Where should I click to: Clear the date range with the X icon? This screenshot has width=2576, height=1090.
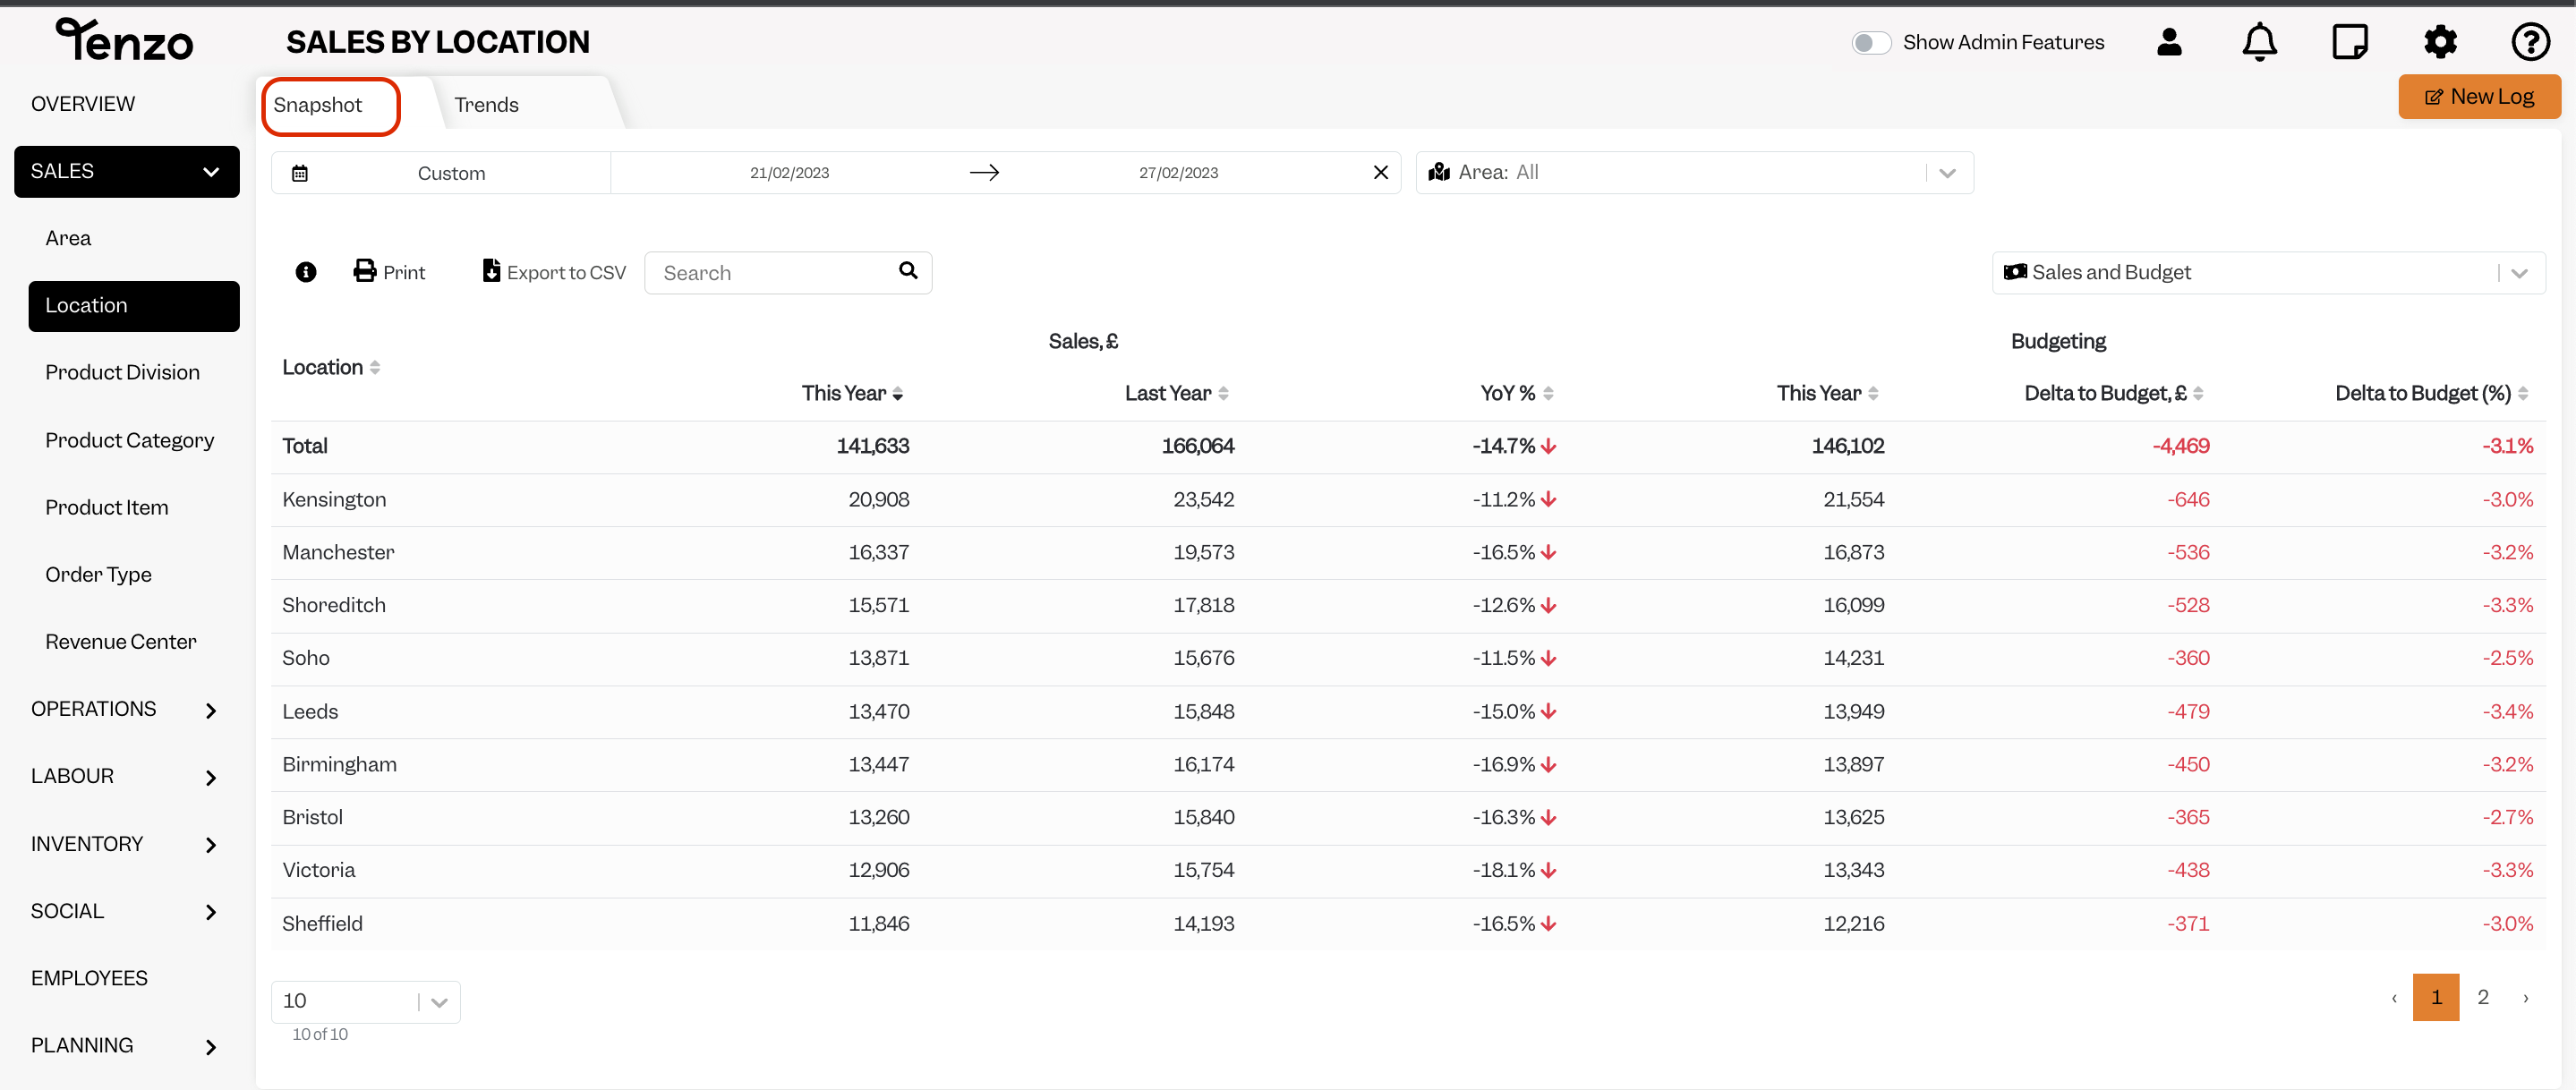pyautogui.click(x=1381, y=172)
